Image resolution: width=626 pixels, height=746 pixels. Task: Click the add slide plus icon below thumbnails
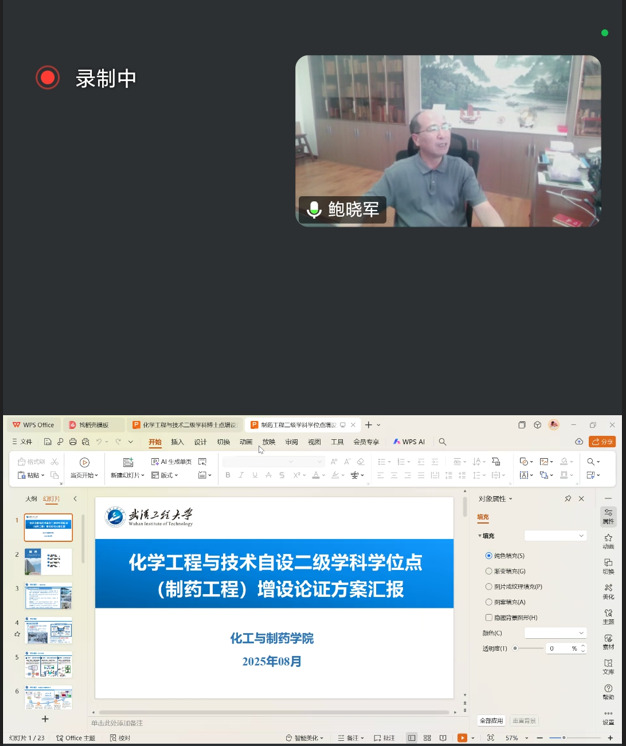[x=45, y=718]
